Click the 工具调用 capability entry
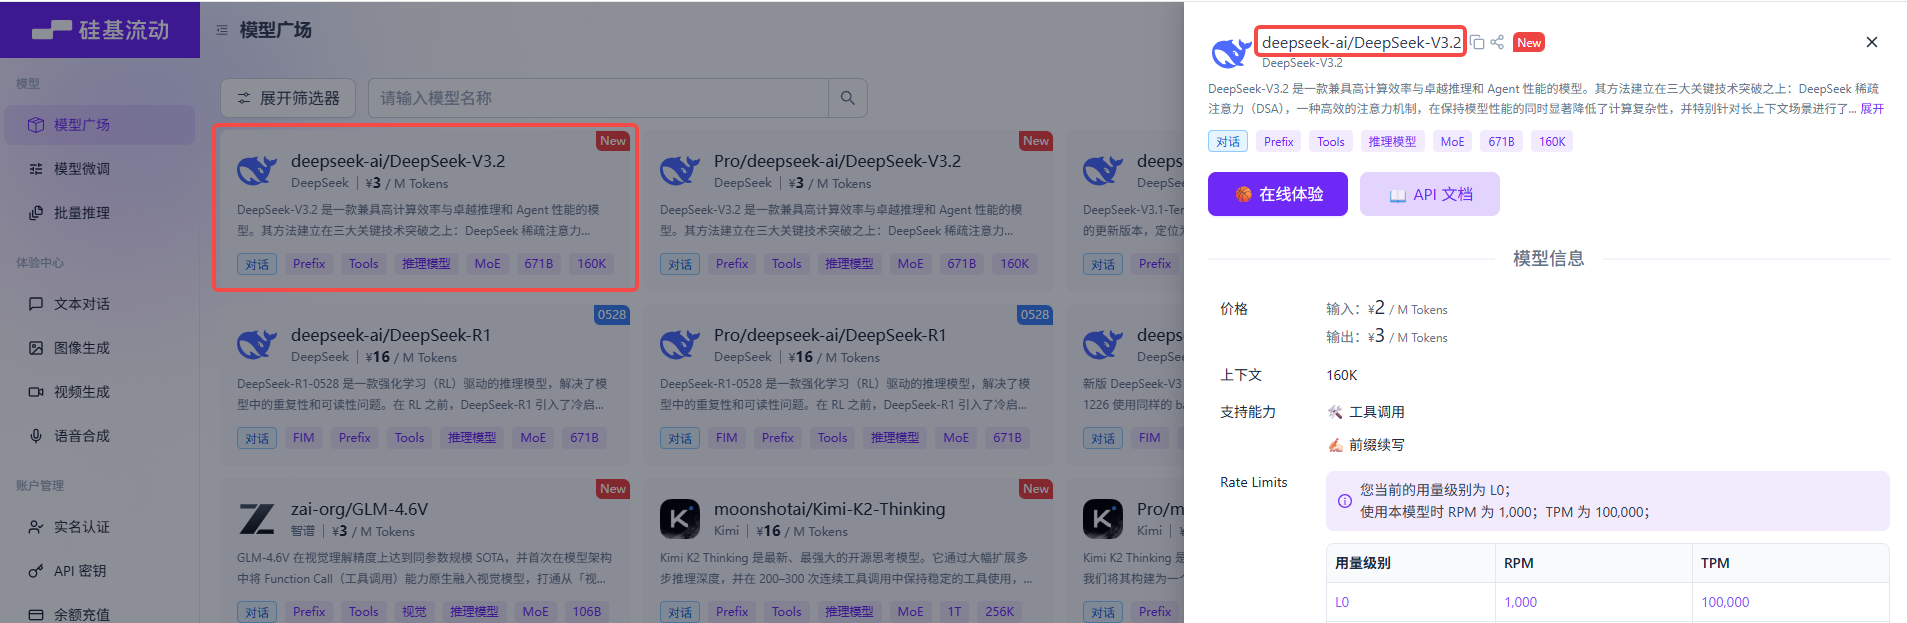This screenshot has height=623, width=1907. coord(1366,412)
